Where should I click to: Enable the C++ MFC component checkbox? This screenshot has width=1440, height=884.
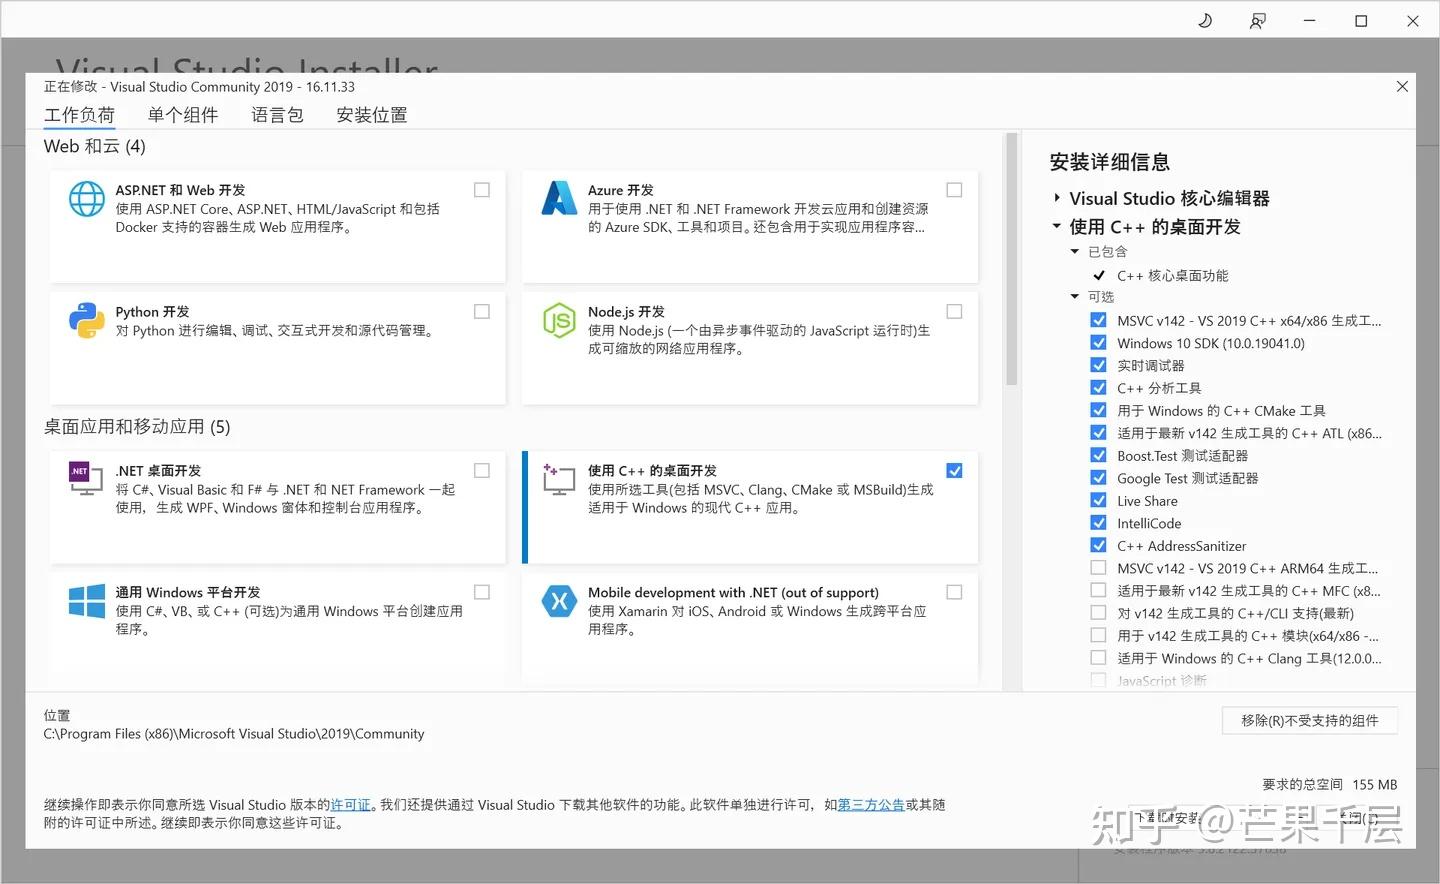pos(1098,590)
